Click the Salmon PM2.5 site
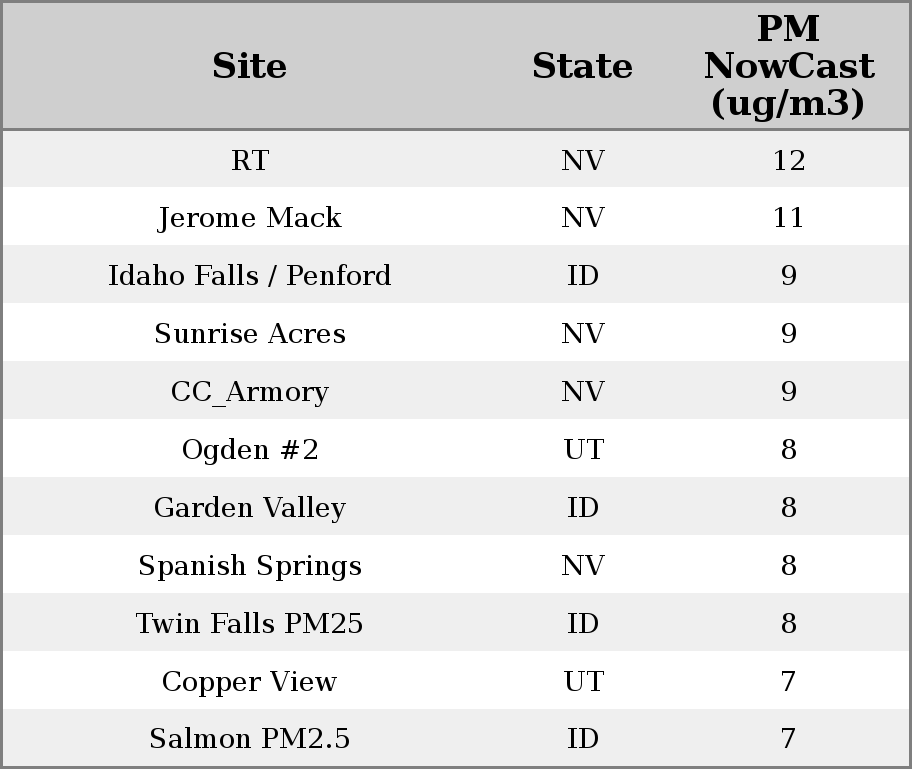This screenshot has height=769, width=912. (x=249, y=739)
